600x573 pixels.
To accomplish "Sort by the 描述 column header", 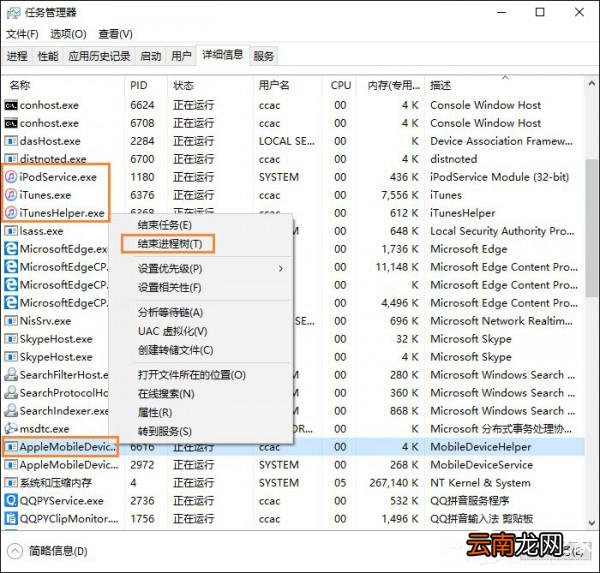I will coord(504,85).
